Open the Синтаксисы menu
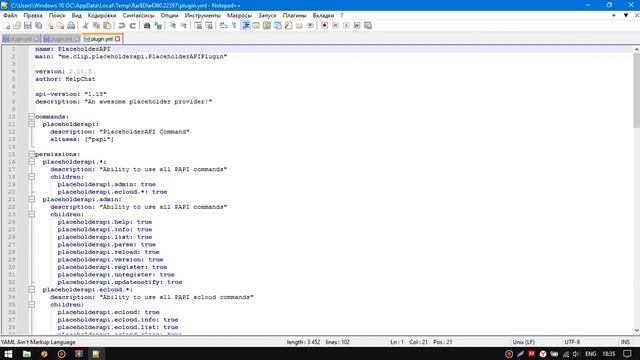 coord(138,16)
